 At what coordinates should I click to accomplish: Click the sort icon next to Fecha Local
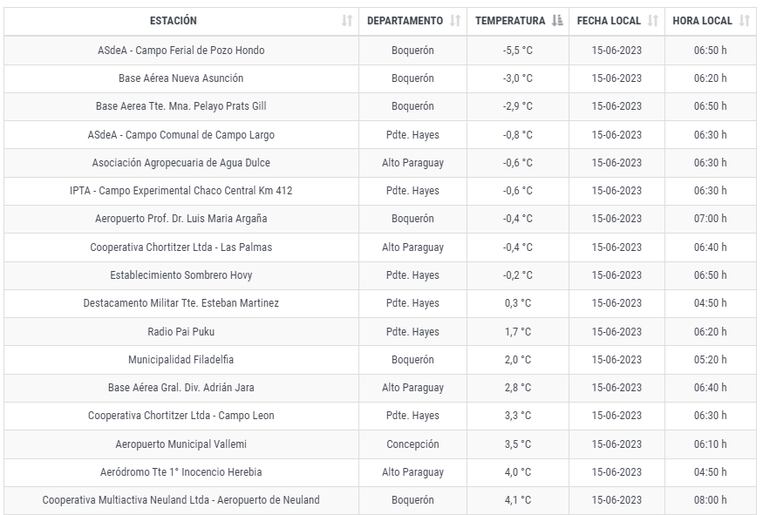653,21
